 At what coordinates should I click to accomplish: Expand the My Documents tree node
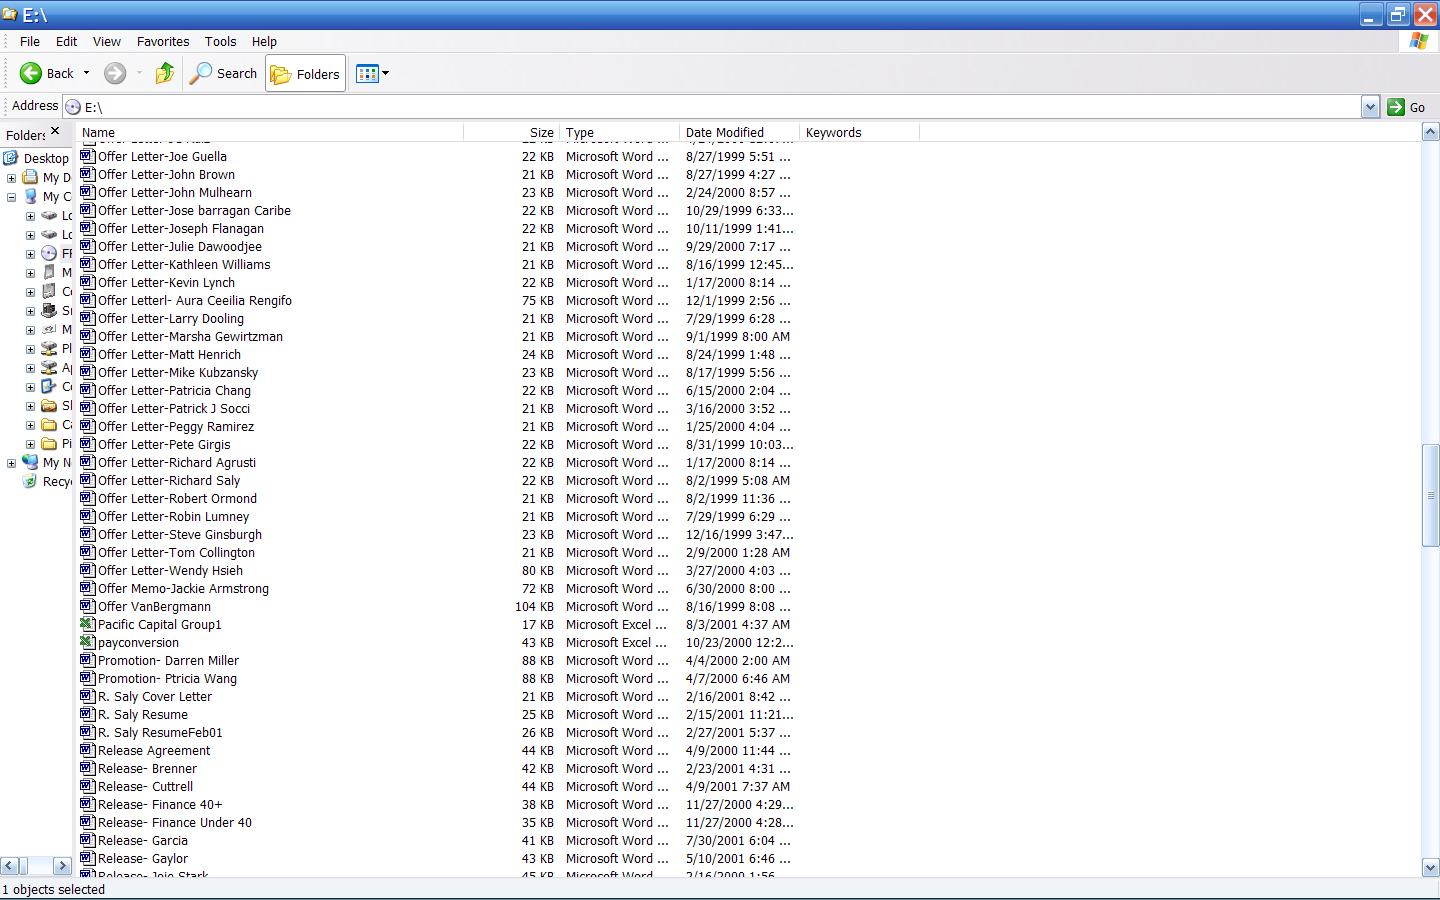11,178
